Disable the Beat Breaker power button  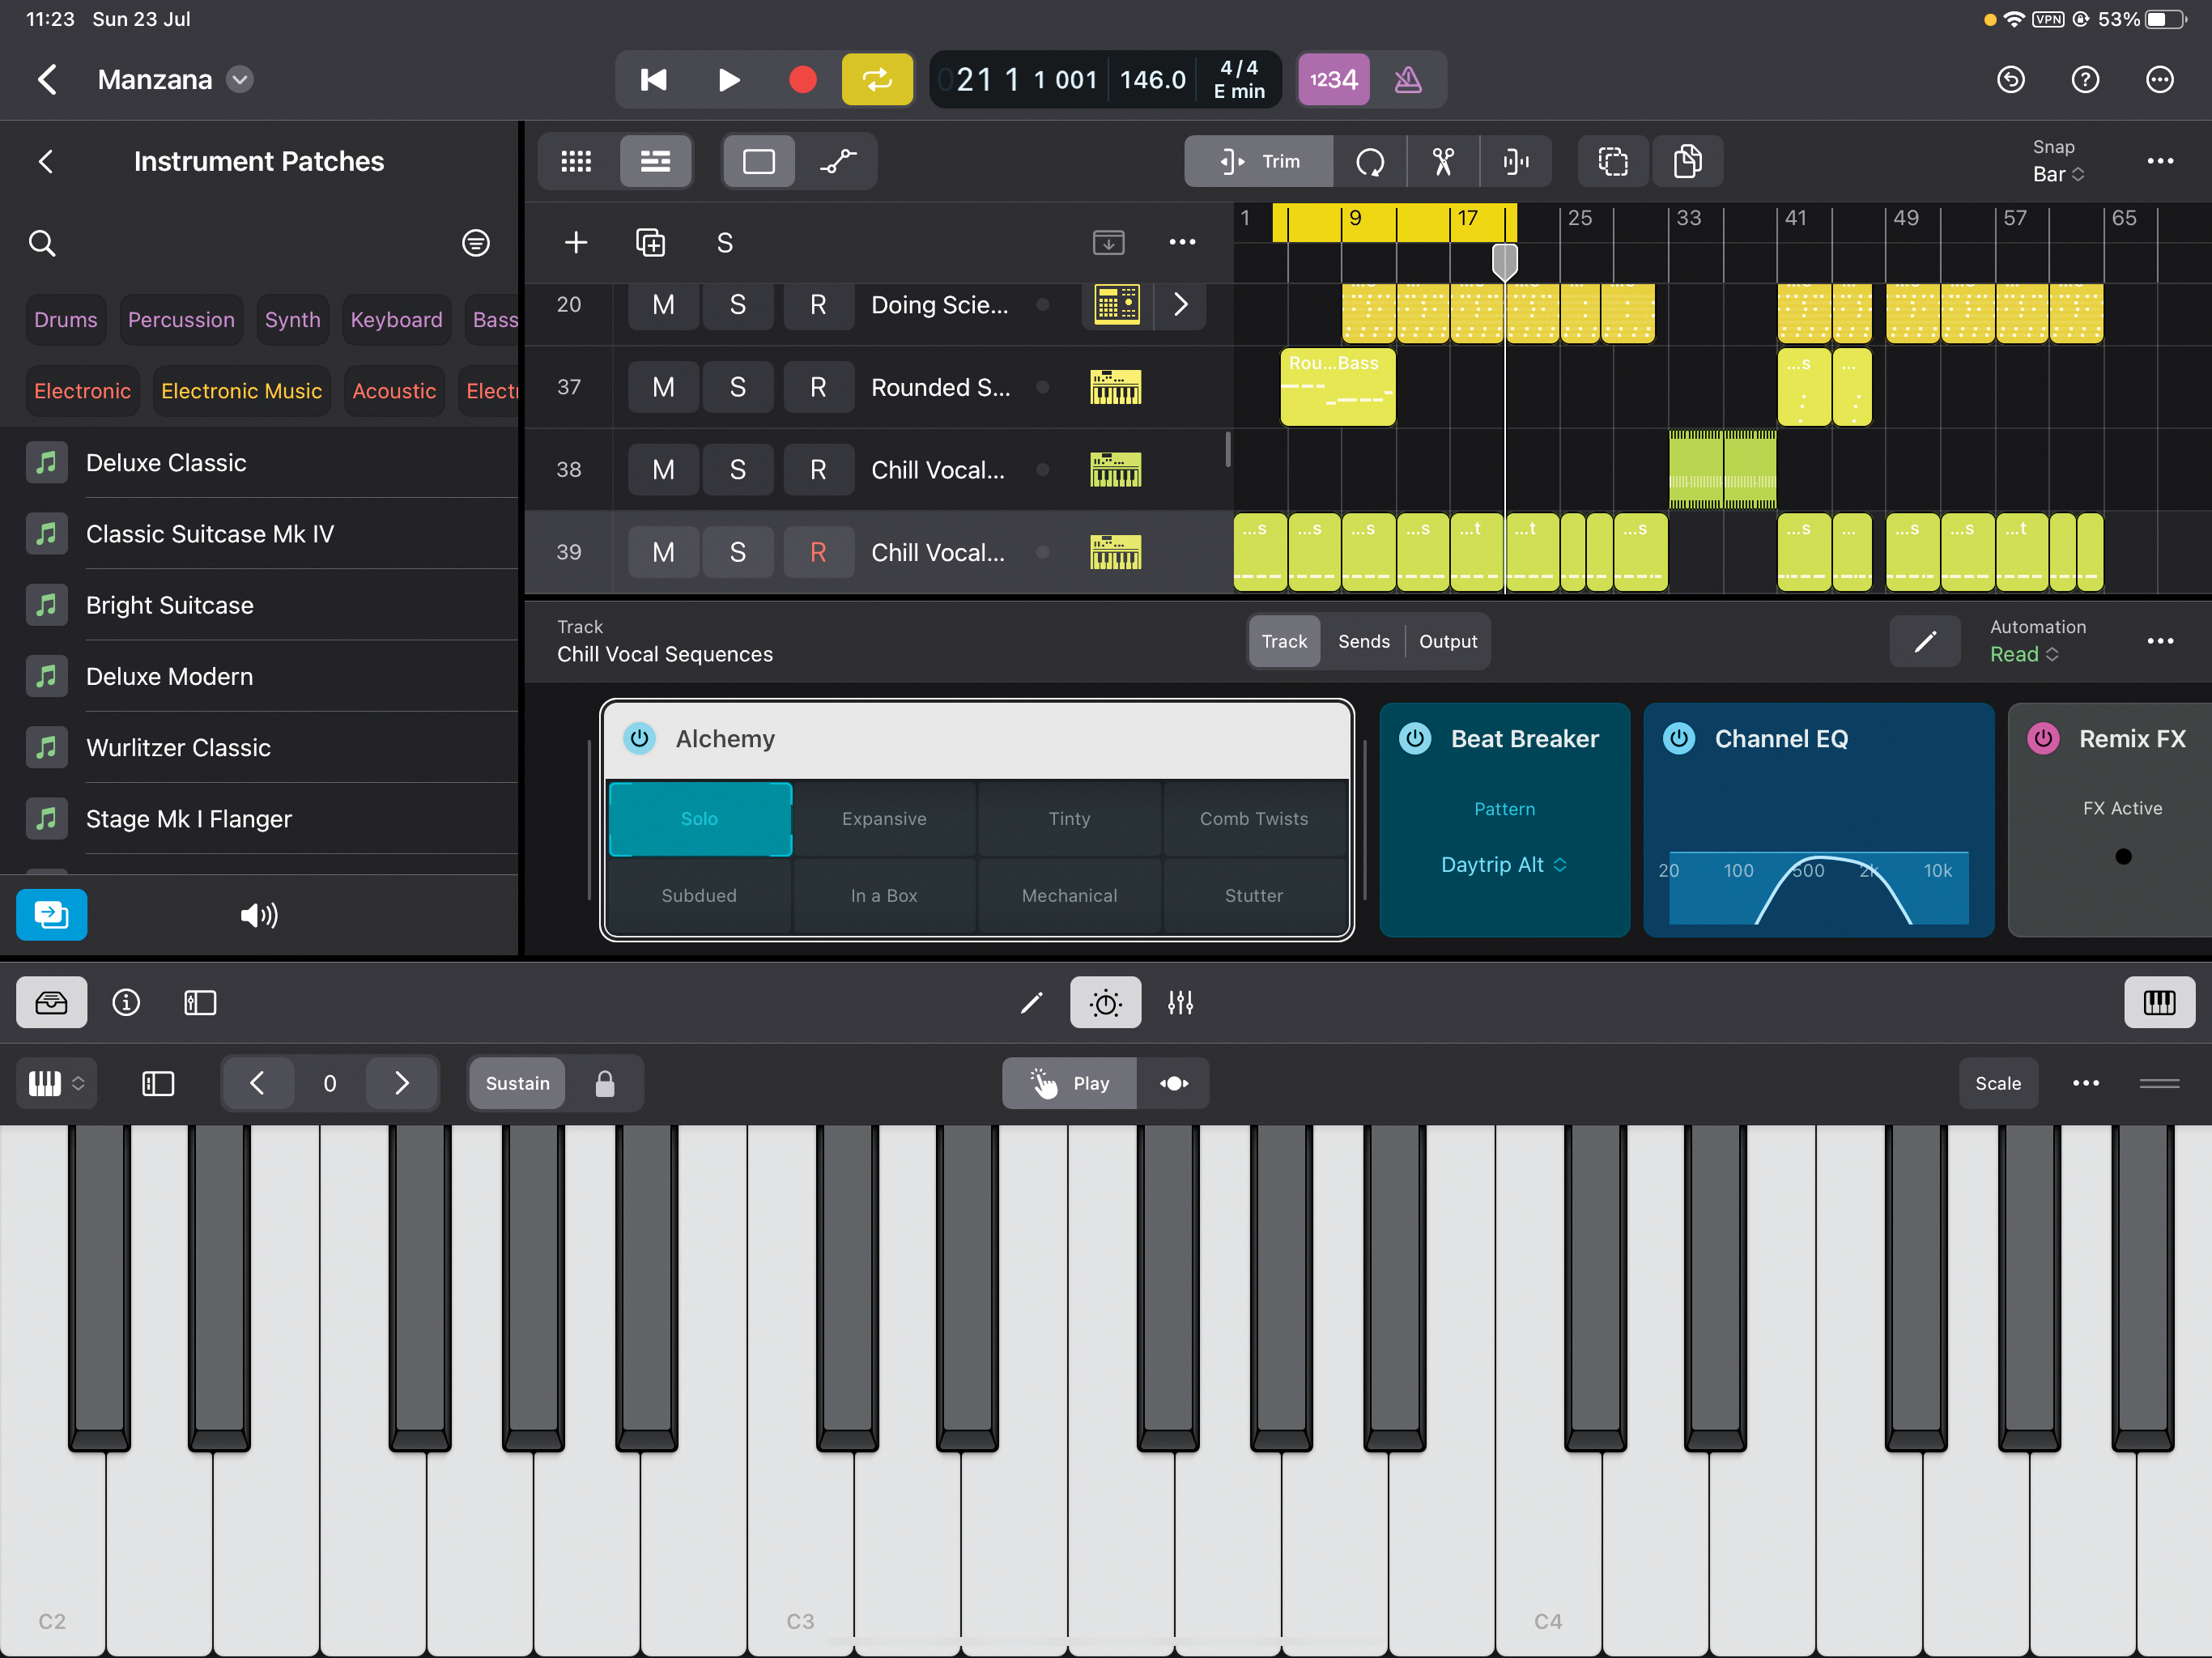coord(1415,738)
